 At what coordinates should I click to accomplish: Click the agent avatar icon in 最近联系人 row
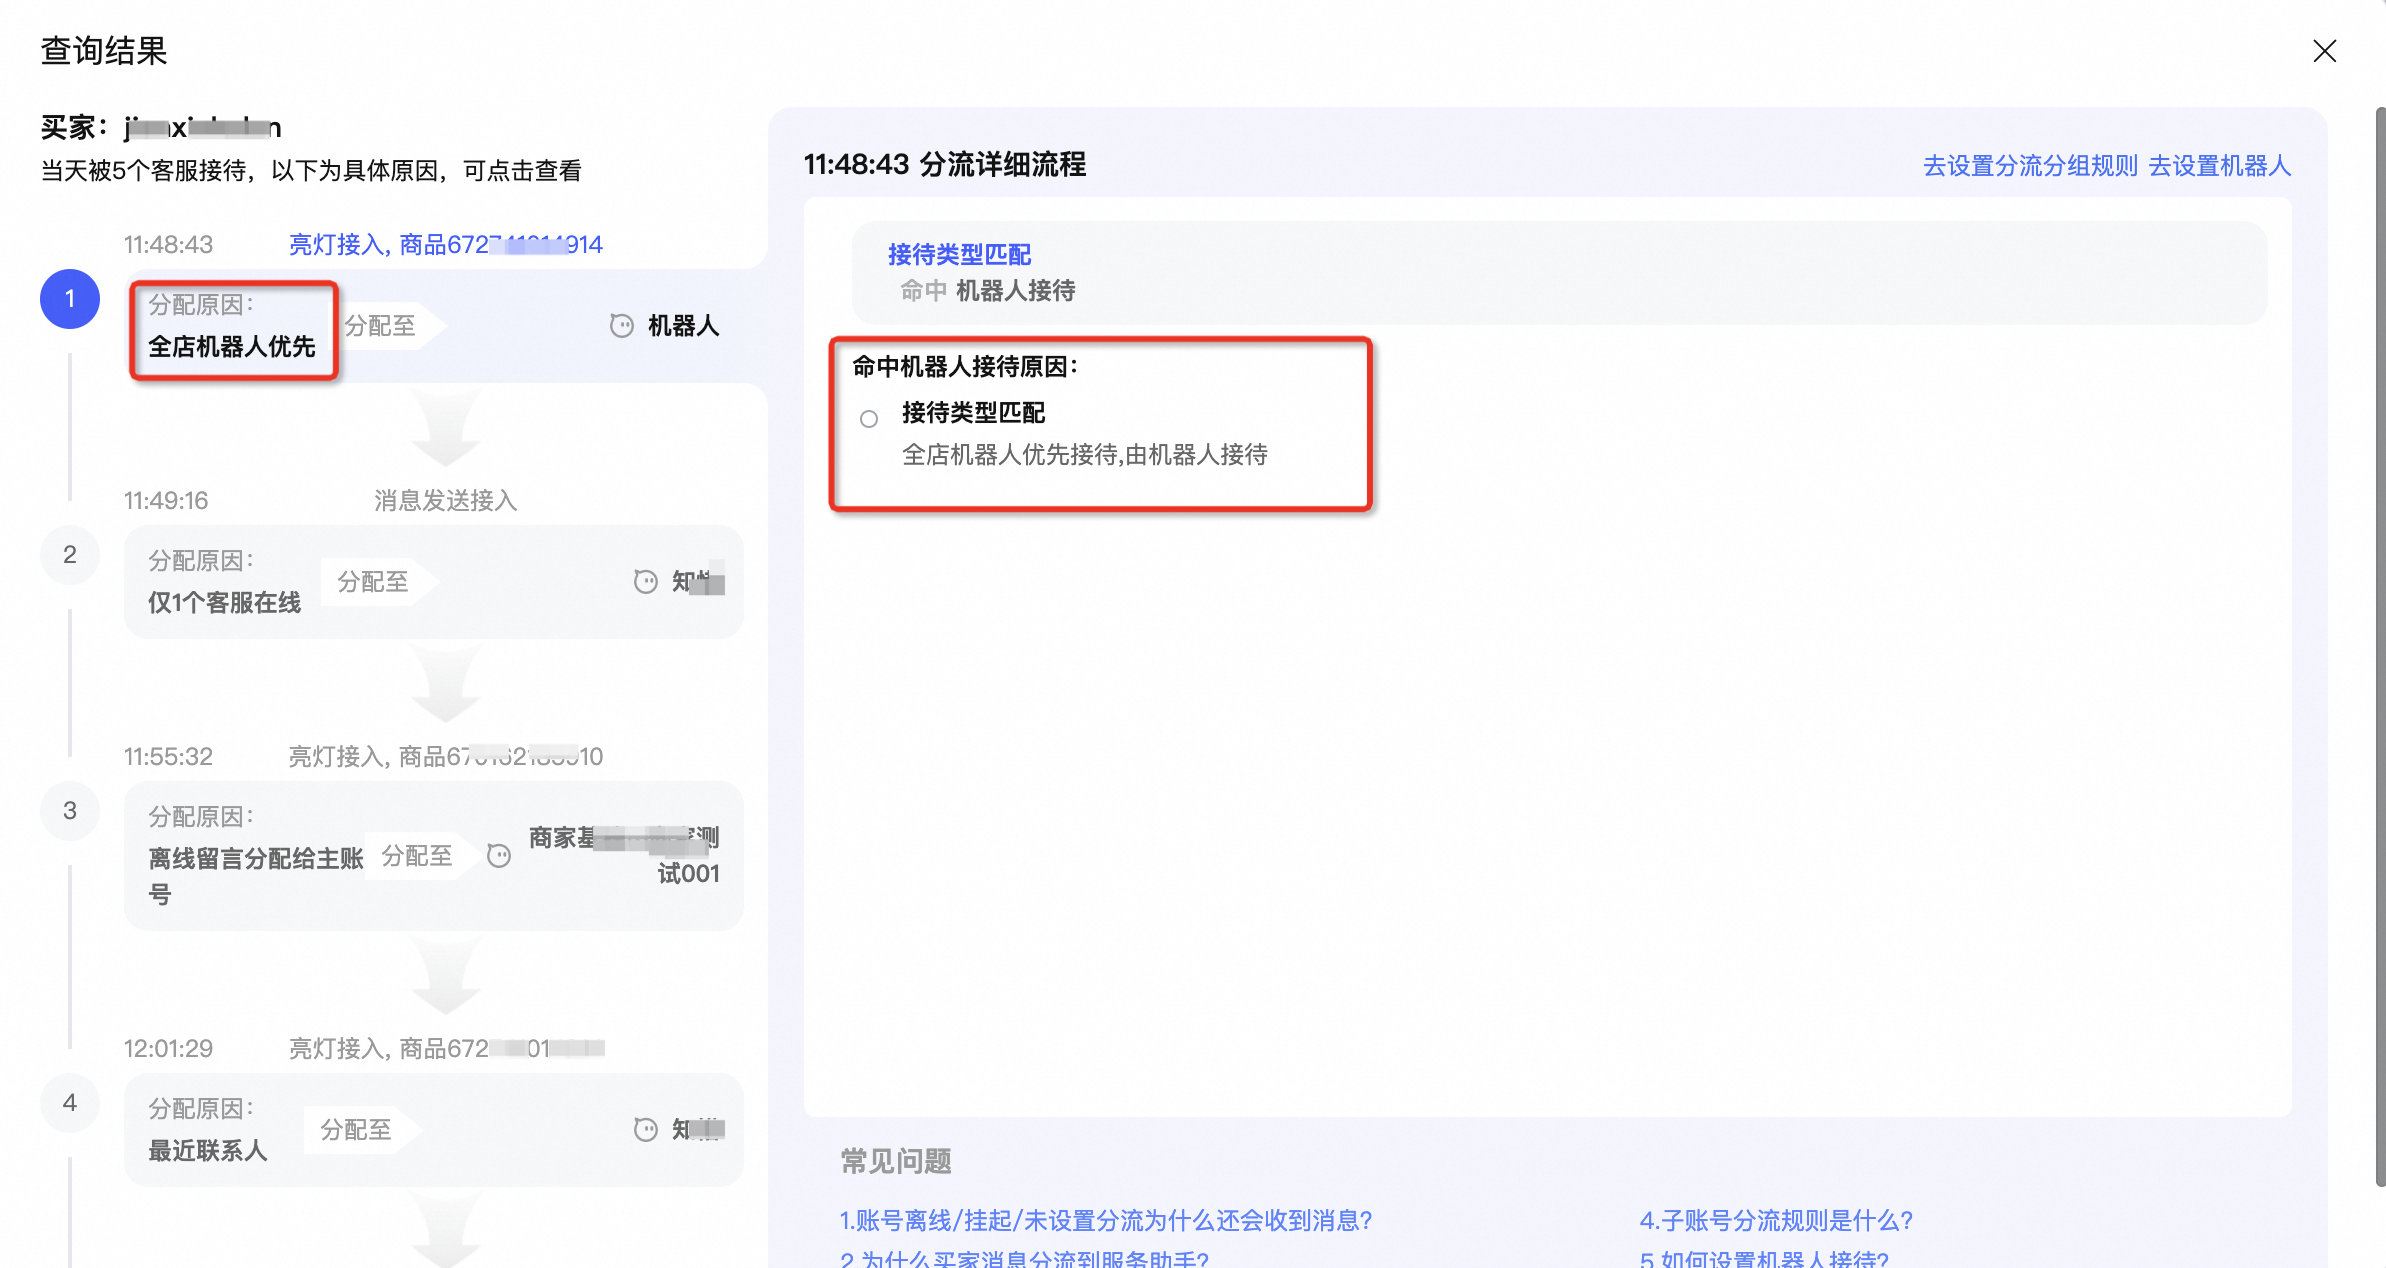point(646,1130)
